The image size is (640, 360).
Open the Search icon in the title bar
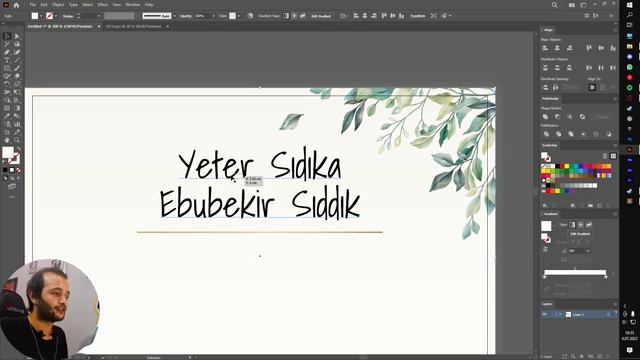pos(554,5)
